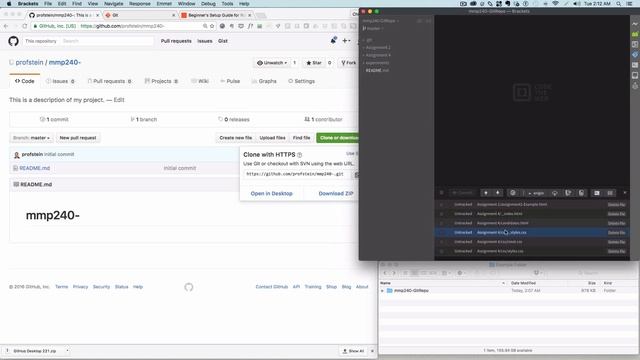Click Chrome address bar URL
This screenshot has height=360, width=640.
point(122,26)
